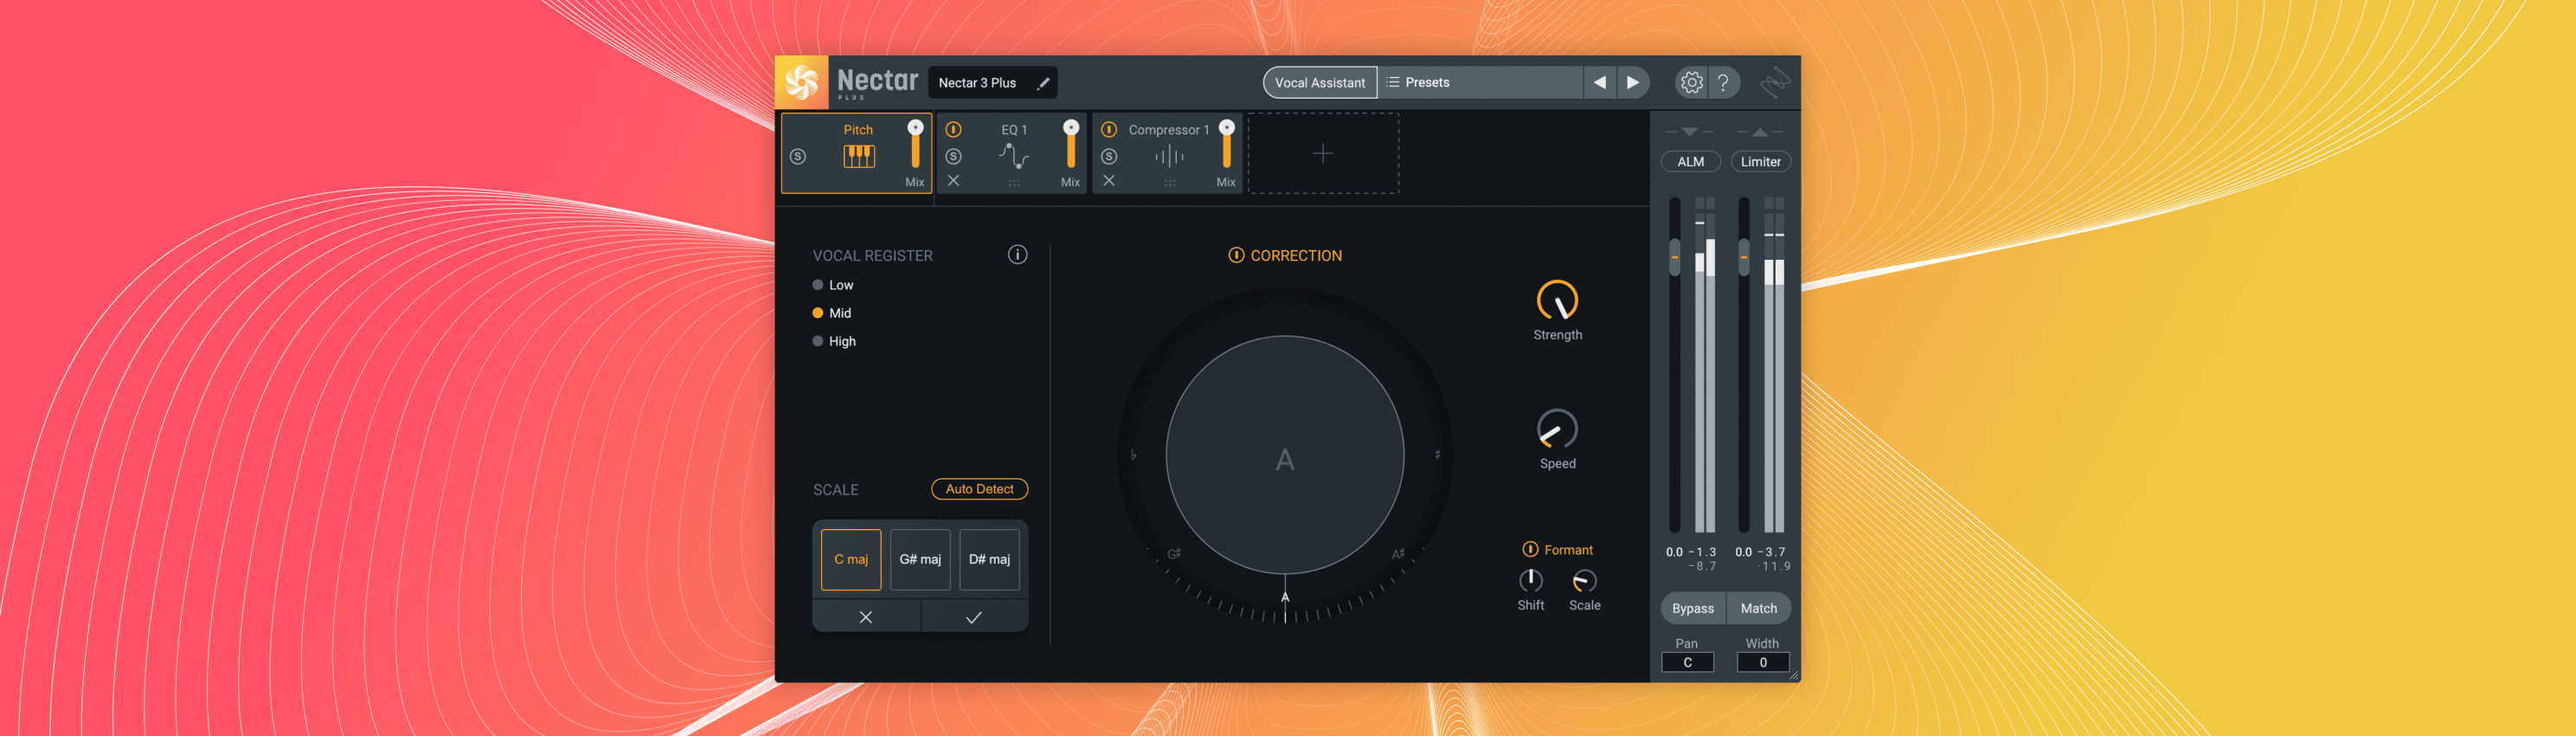The height and width of the screenshot is (736, 2576).
Task: Click the window resize corner grip
Action: point(1794,676)
